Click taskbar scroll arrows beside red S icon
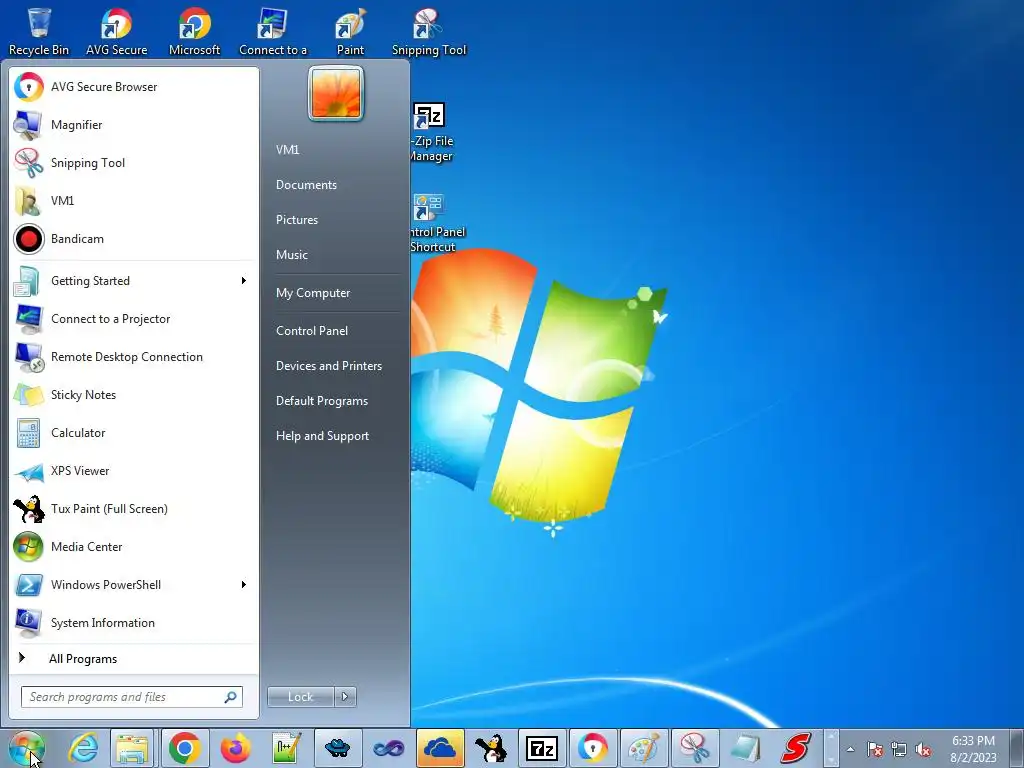 [x=831, y=748]
